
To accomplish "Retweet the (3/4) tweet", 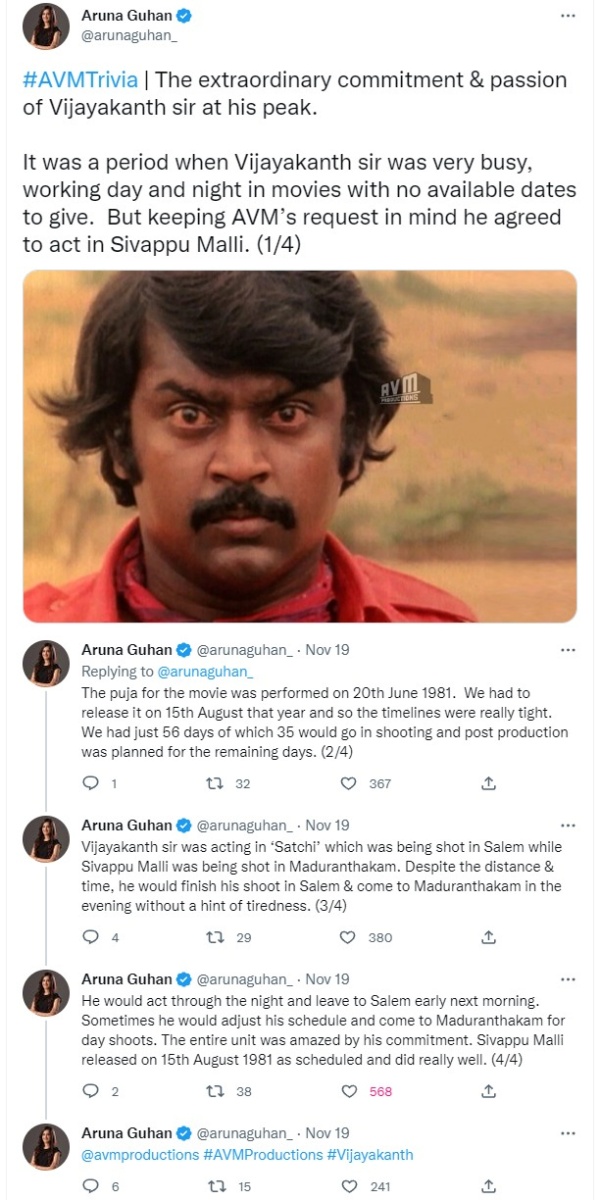I will click(215, 938).
